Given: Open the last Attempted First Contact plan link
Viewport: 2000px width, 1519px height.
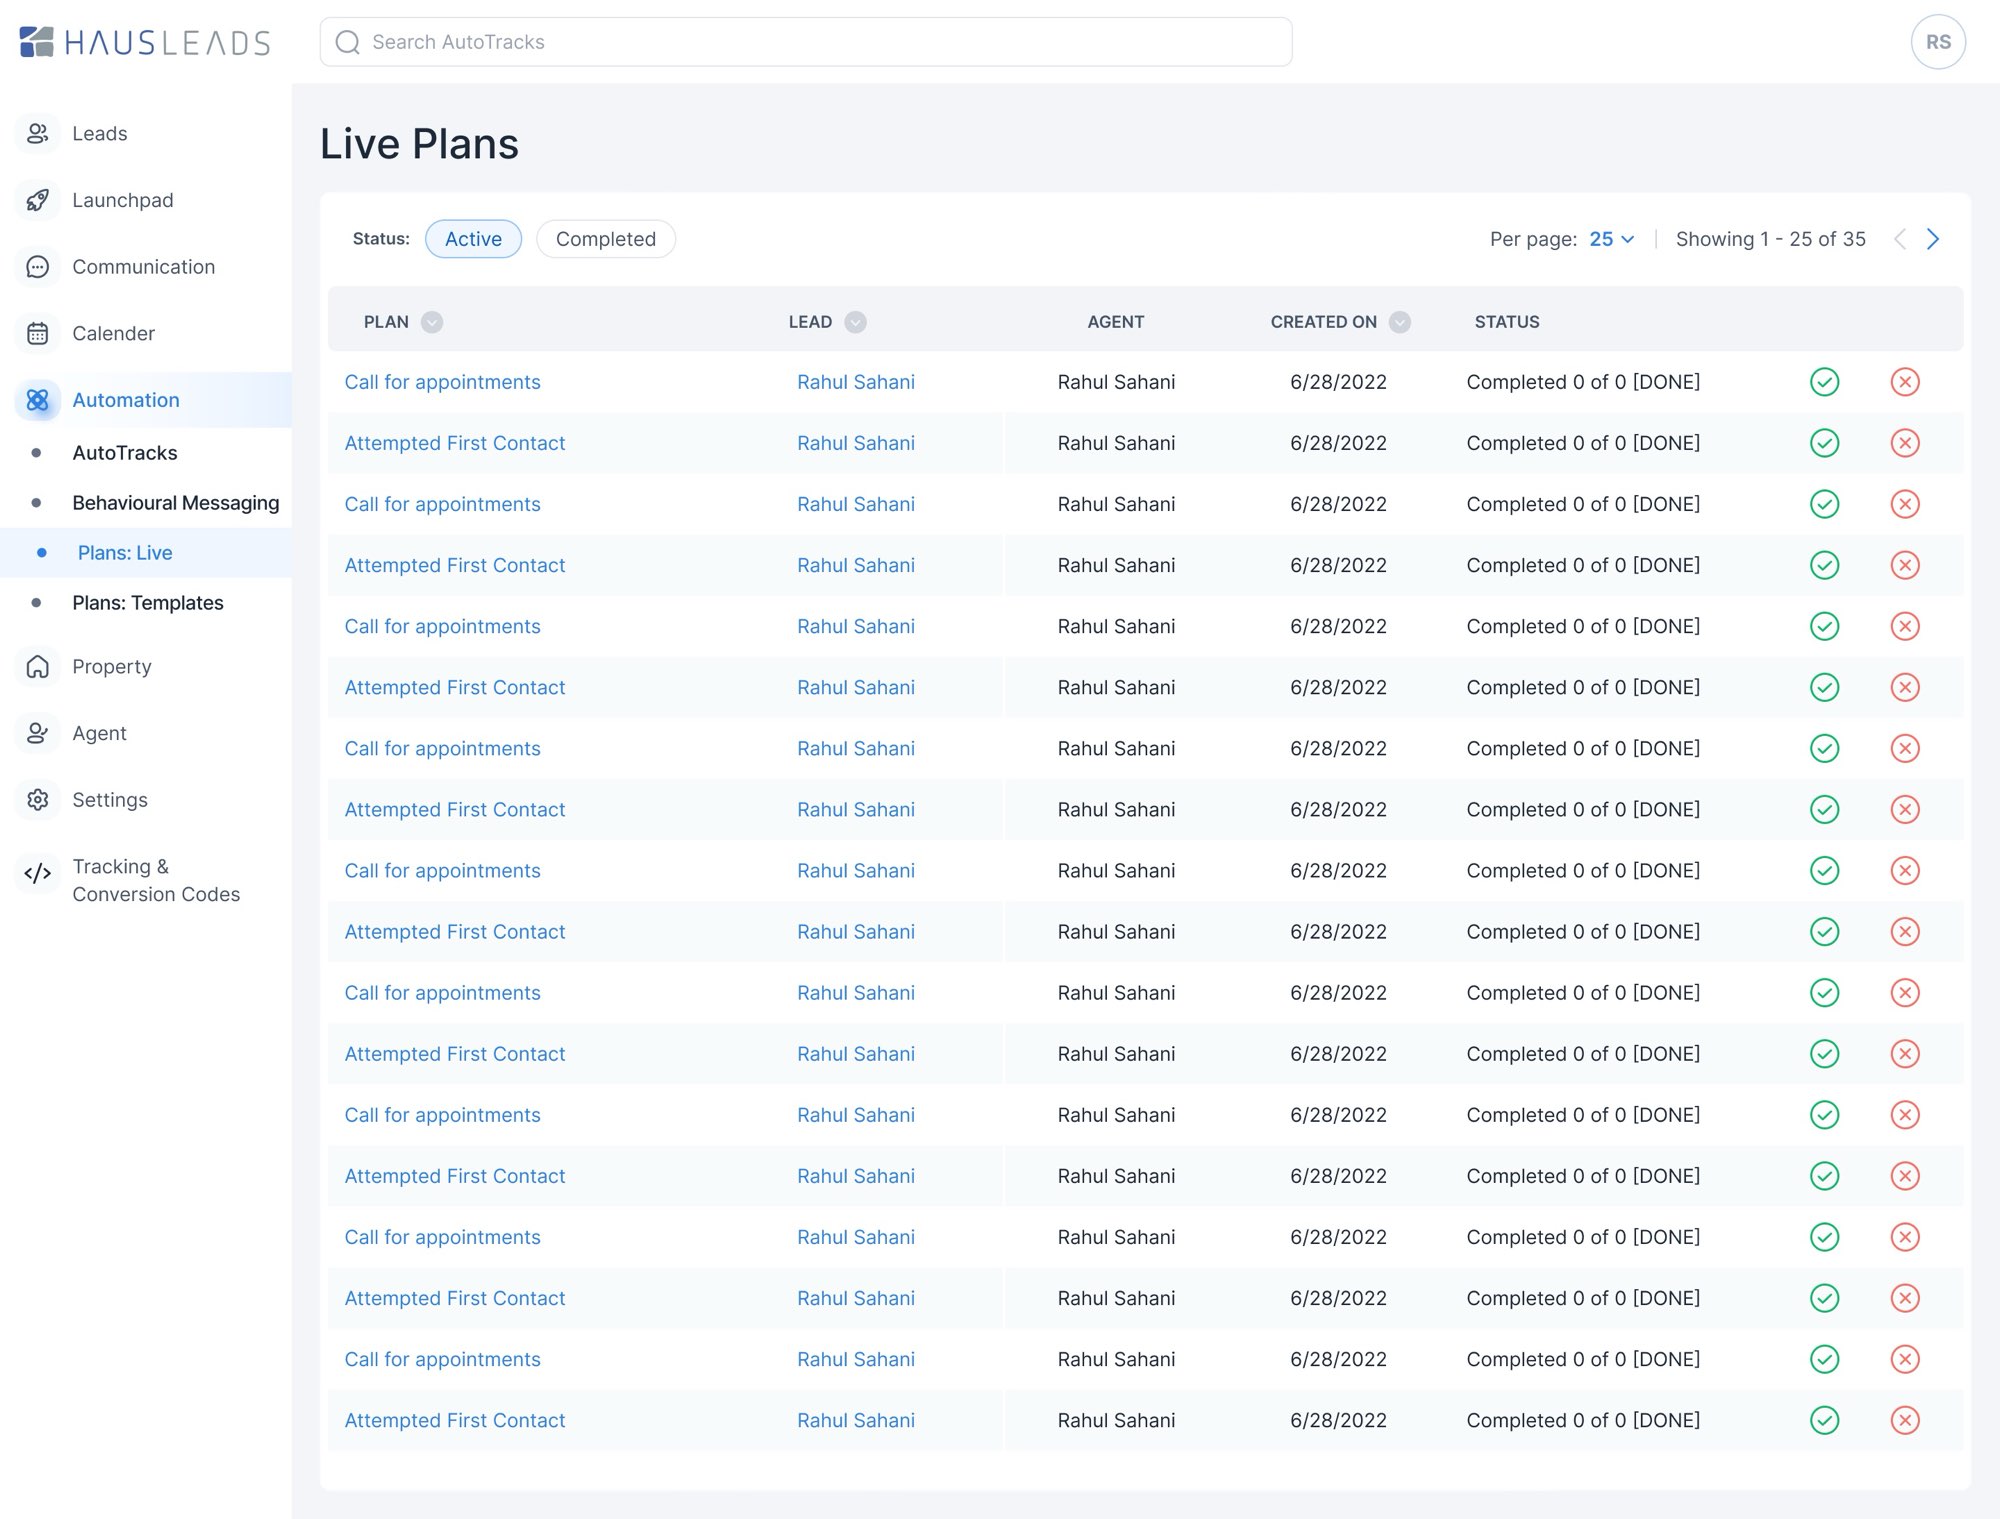Looking at the screenshot, I should [455, 1420].
